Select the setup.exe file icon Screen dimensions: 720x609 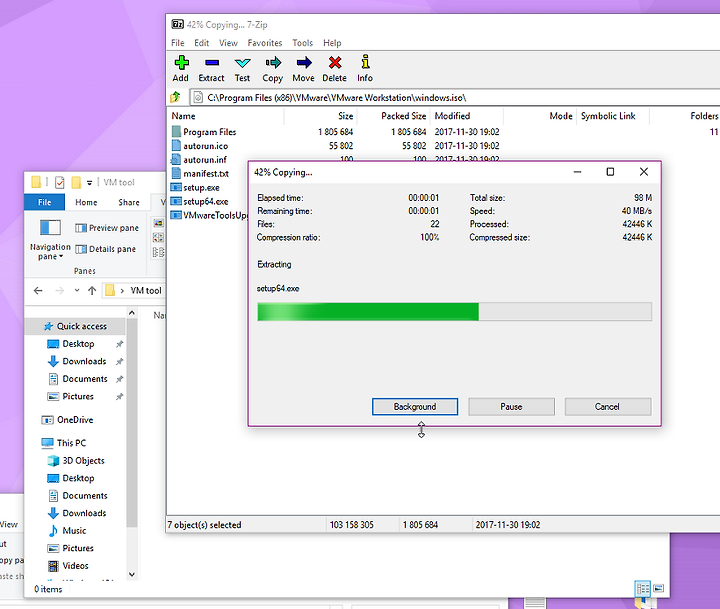(176, 187)
